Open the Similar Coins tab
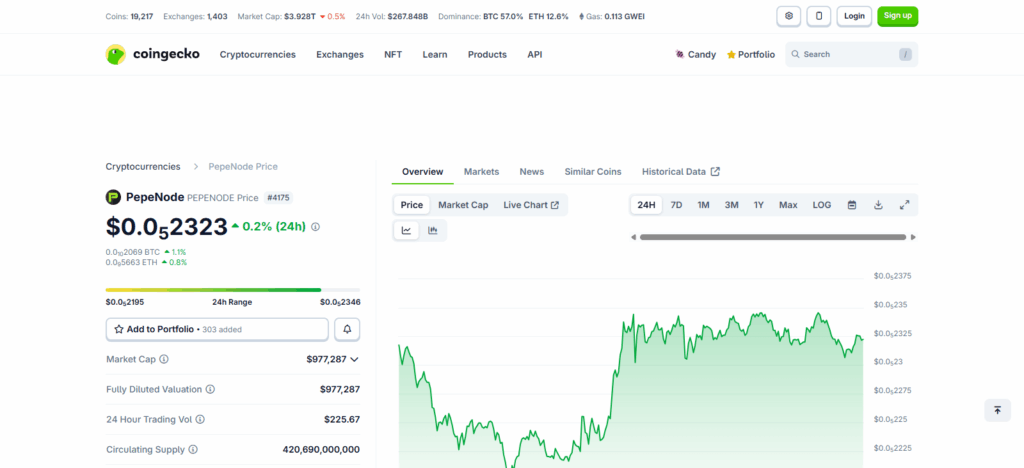This screenshot has width=1024, height=468. click(592, 172)
